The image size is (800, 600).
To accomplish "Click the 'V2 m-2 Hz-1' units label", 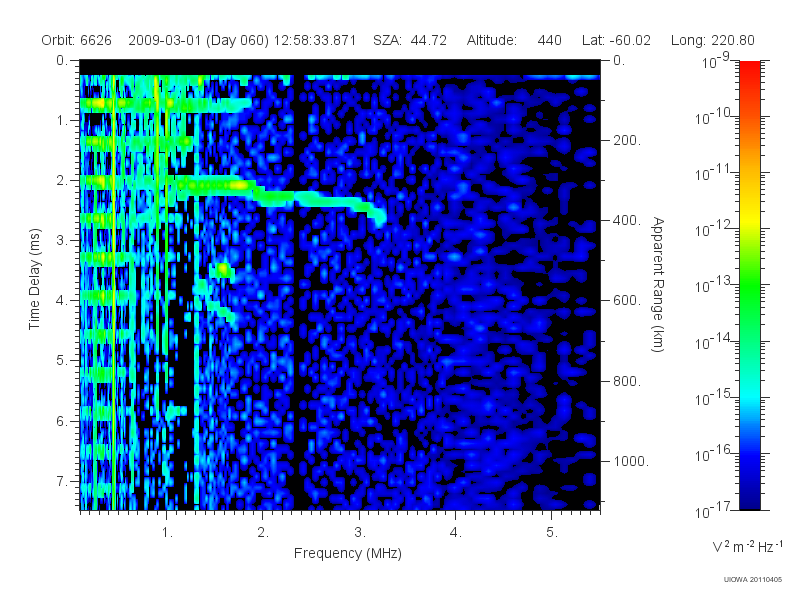I will click(x=747, y=546).
